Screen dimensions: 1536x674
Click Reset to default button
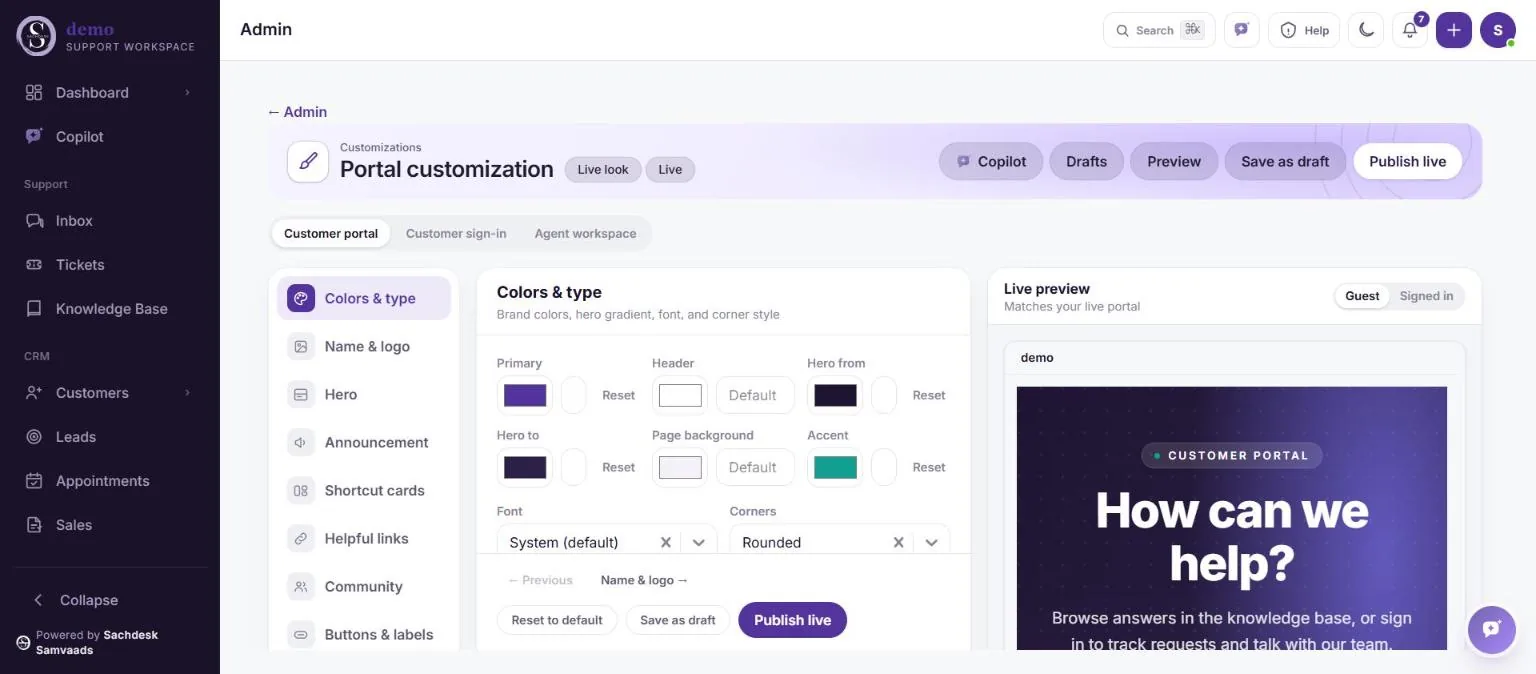pos(557,620)
